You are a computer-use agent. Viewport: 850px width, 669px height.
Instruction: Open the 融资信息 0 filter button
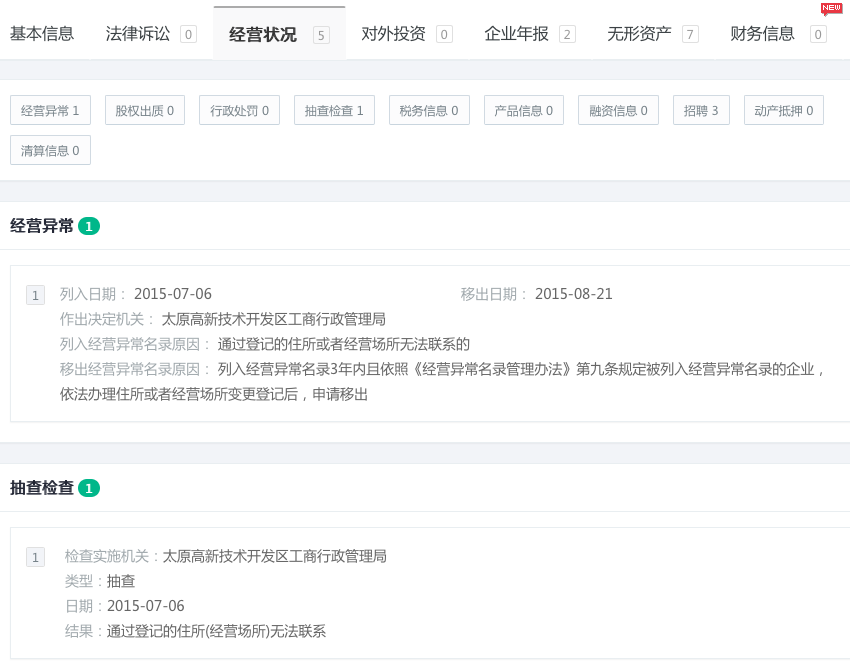pyautogui.click(x=618, y=111)
